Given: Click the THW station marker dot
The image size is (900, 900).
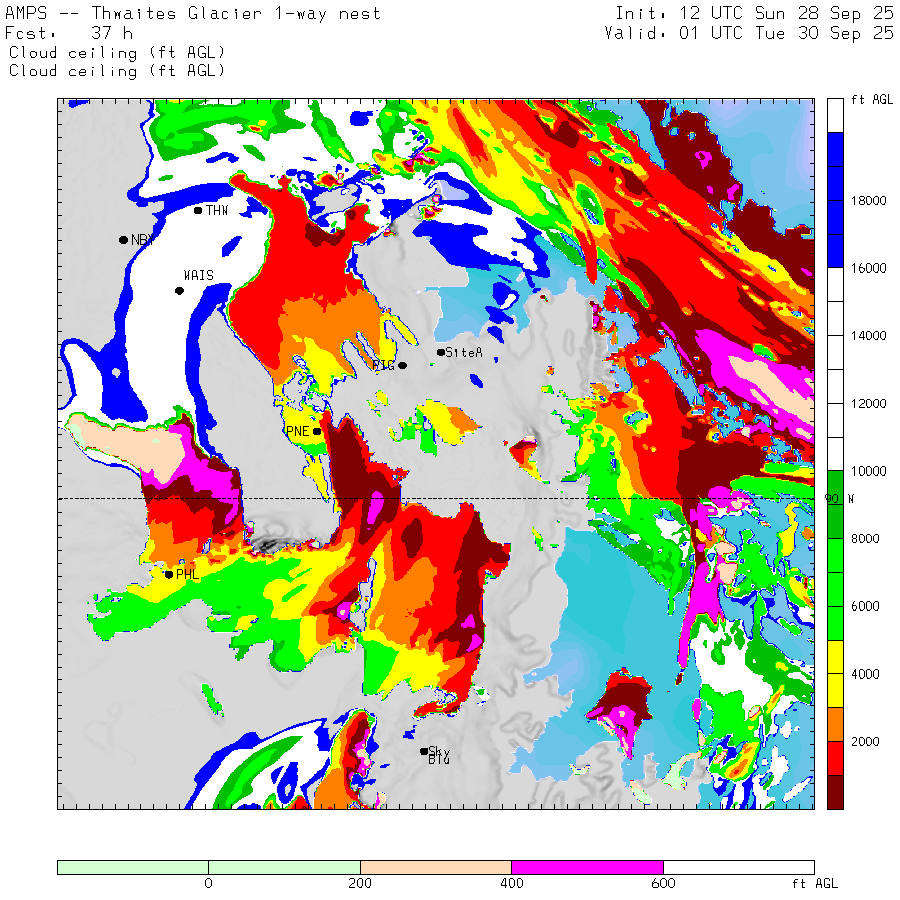Looking at the screenshot, I should (x=198, y=210).
